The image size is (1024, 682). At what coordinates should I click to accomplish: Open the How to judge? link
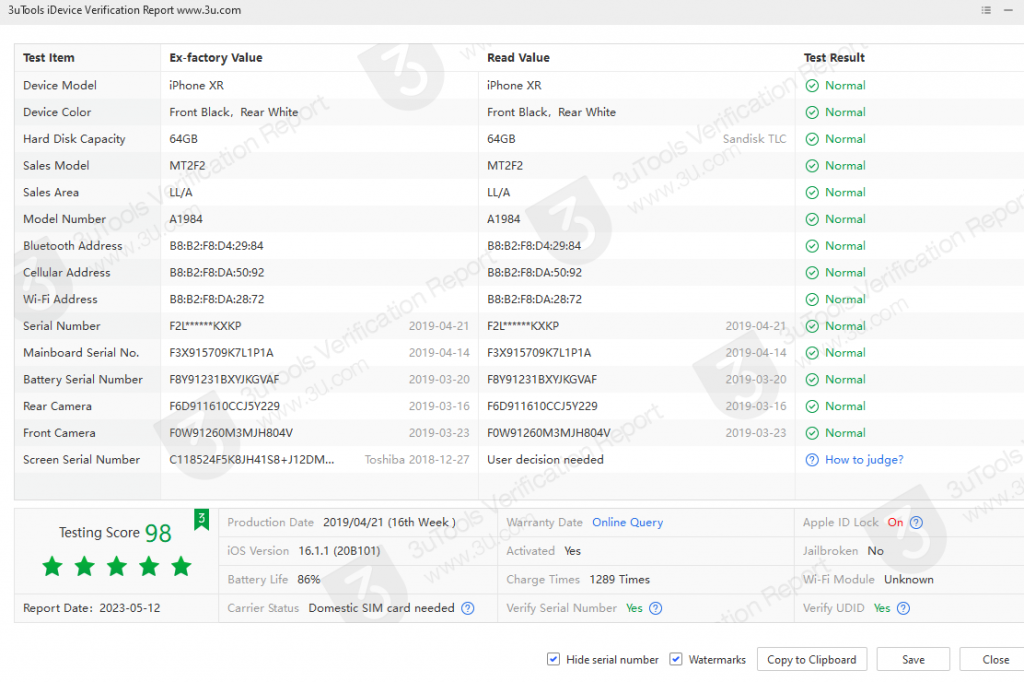pyautogui.click(x=864, y=460)
